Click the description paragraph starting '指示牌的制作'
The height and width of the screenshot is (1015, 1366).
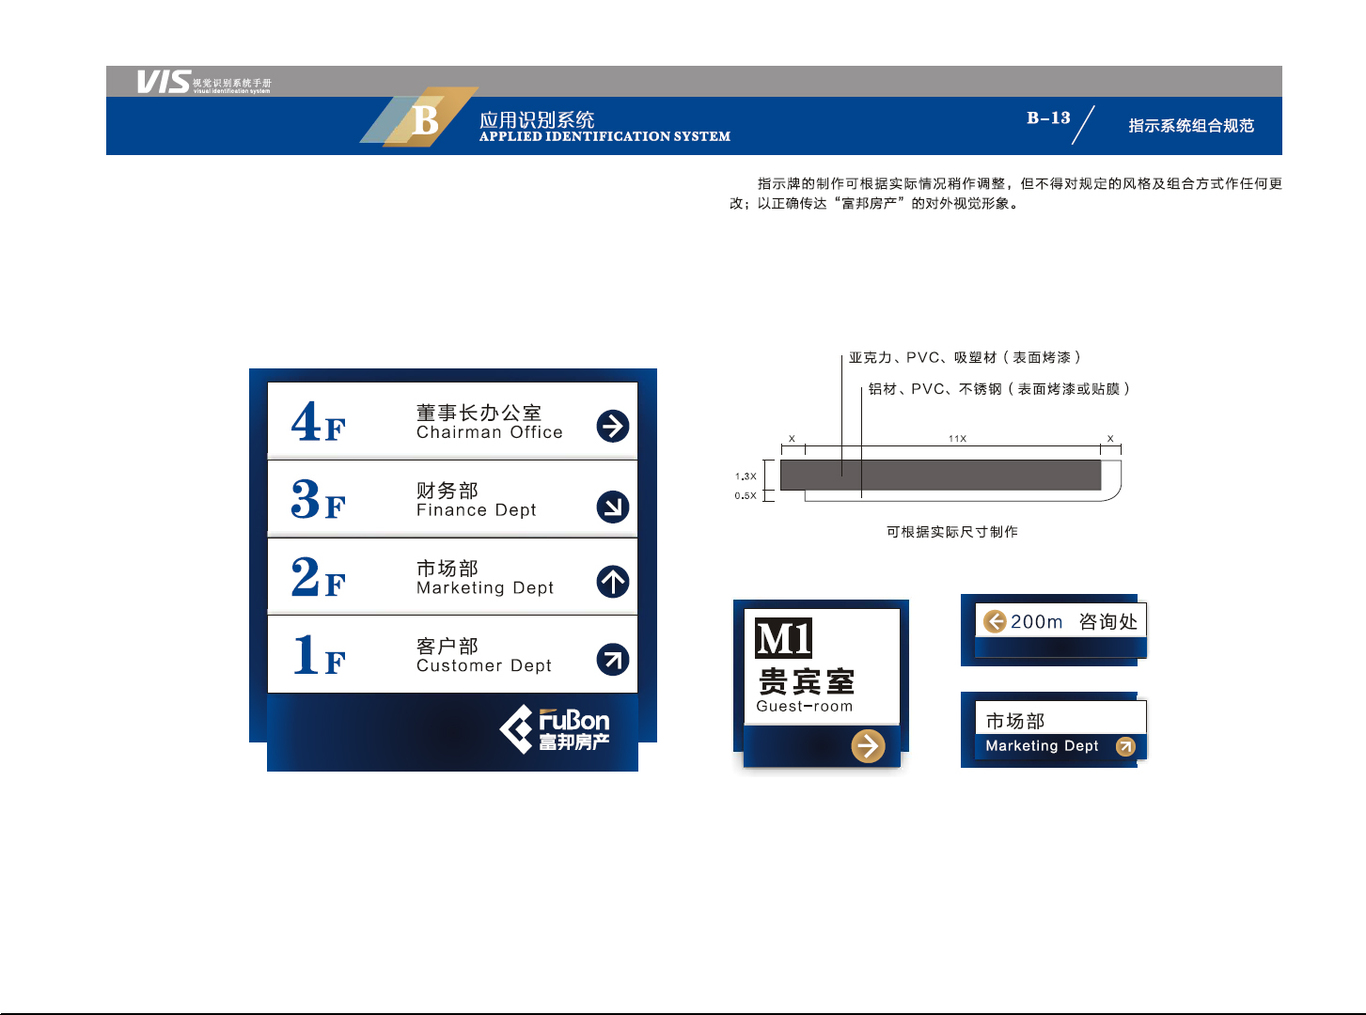[1005, 194]
